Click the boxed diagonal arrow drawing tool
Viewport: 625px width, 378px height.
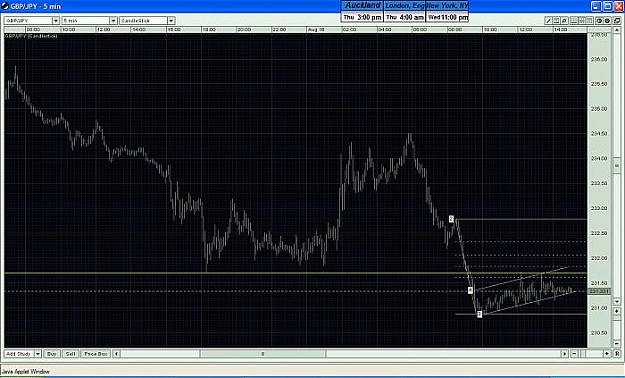tap(564, 21)
